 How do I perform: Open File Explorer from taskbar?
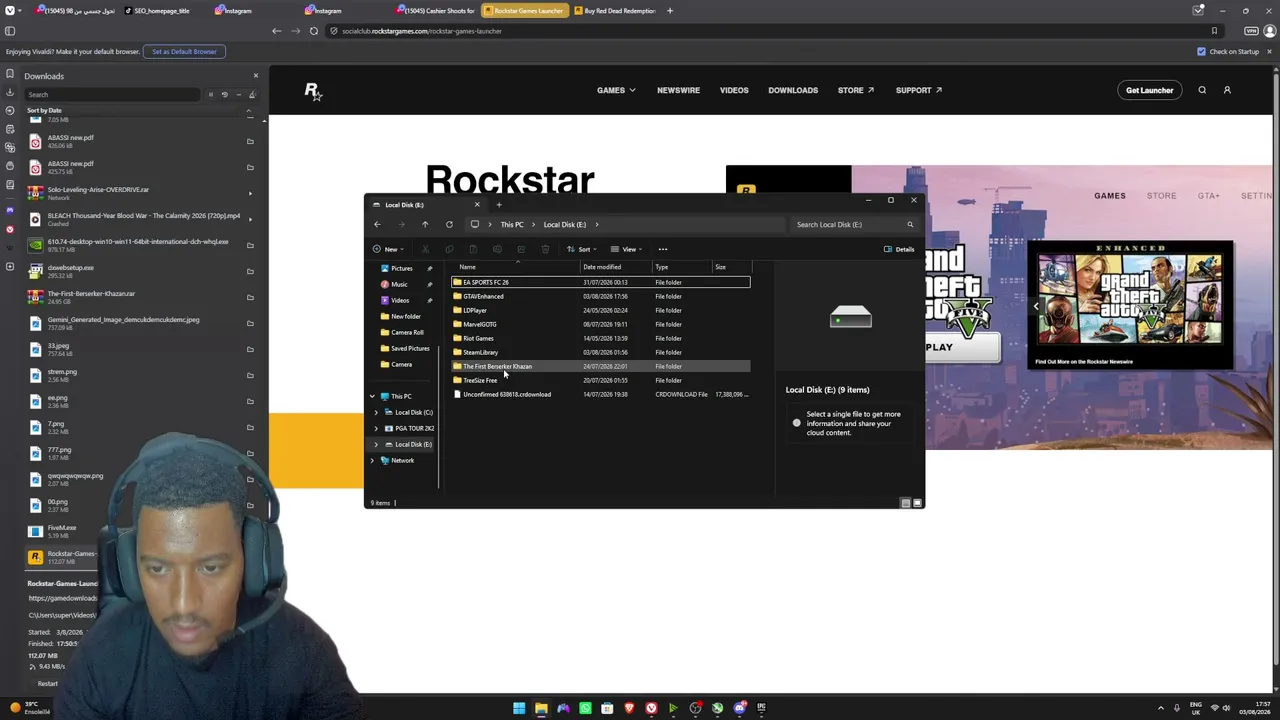tap(541, 708)
